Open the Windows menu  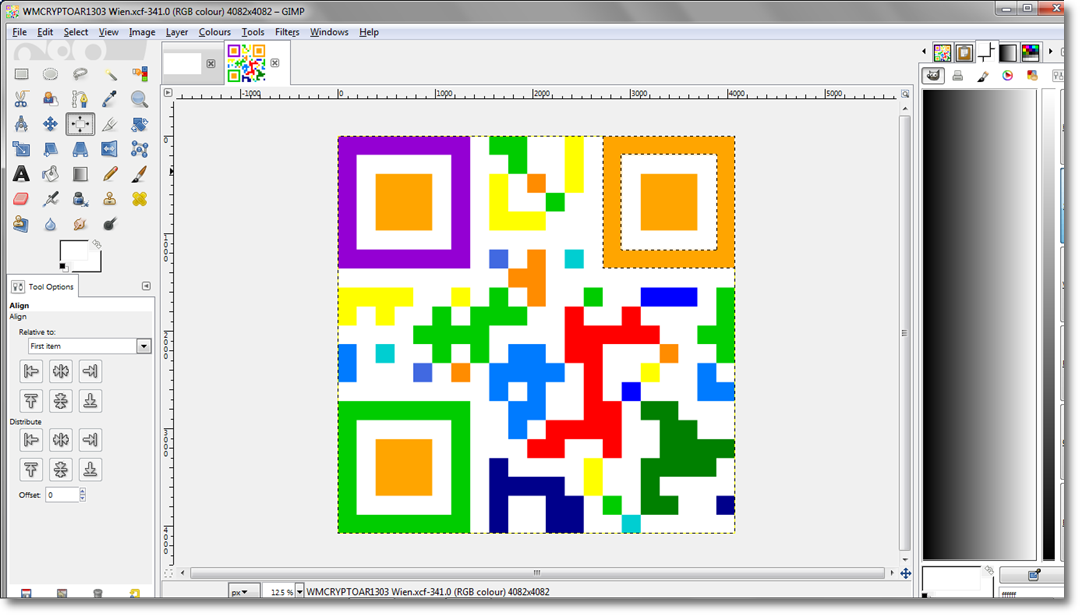329,32
